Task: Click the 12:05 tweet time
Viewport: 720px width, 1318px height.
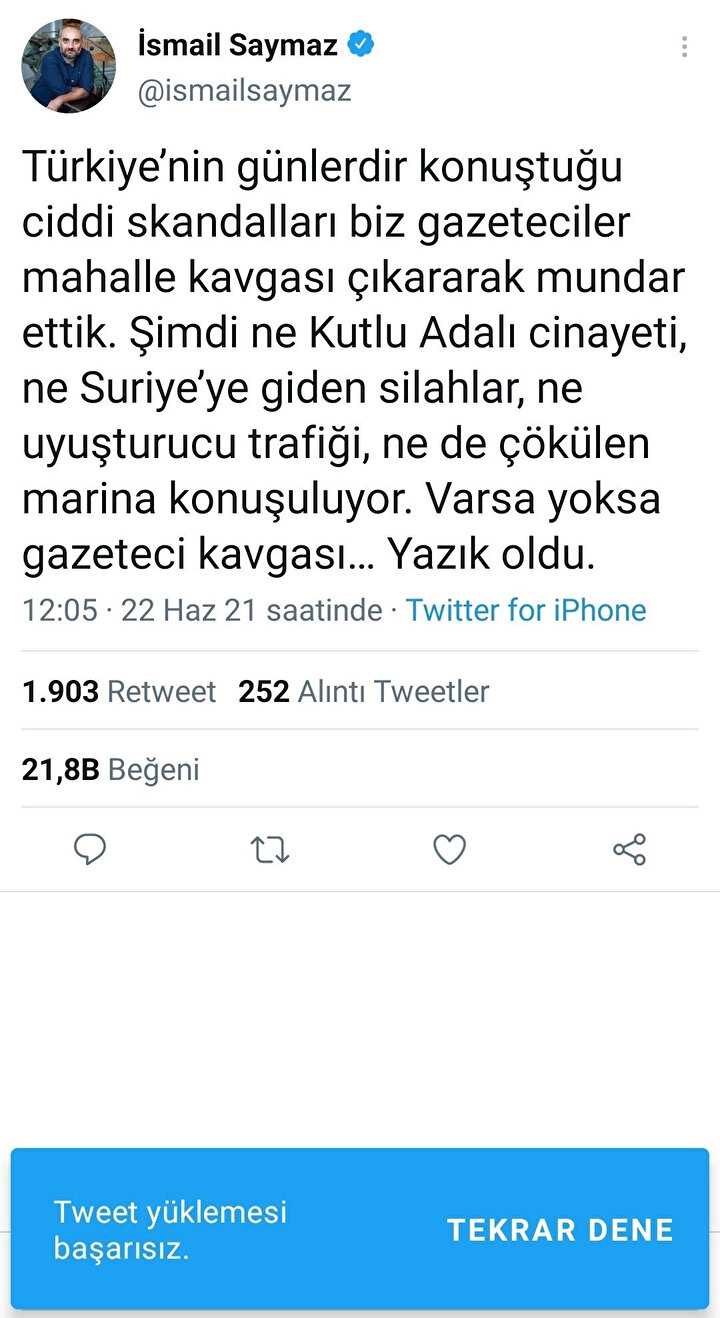Action: (x=60, y=610)
